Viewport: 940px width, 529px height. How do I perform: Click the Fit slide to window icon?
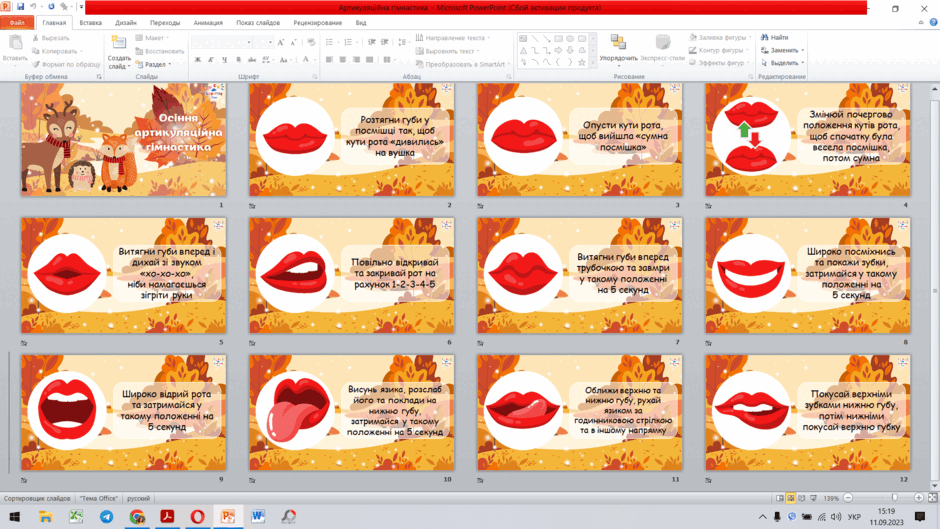tap(933, 498)
